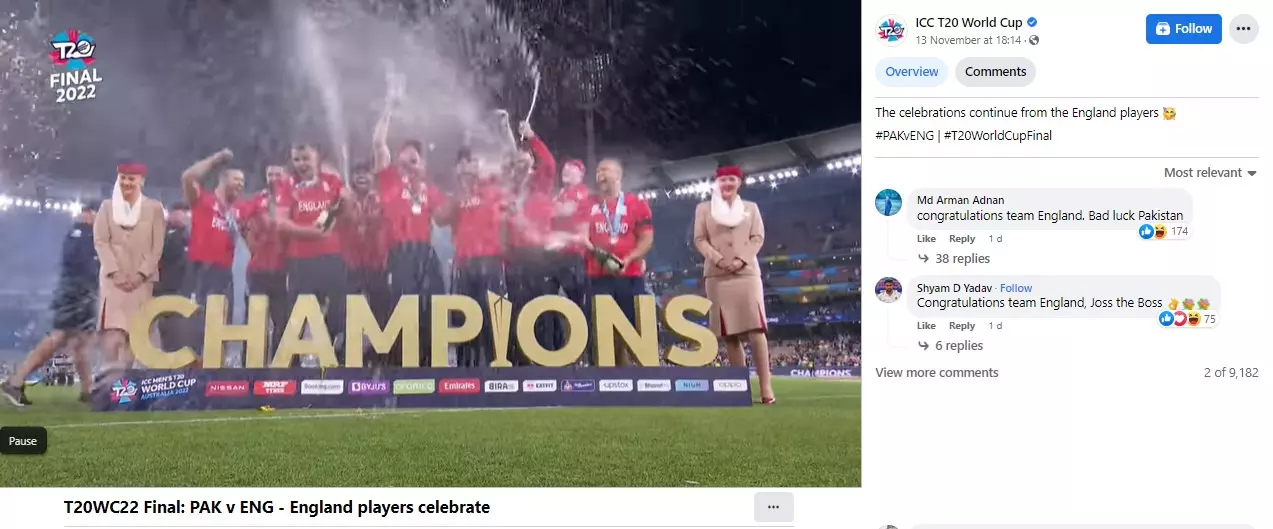Expand the 38 replies thread
This screenshot has height=529, width=1273.
953,259
